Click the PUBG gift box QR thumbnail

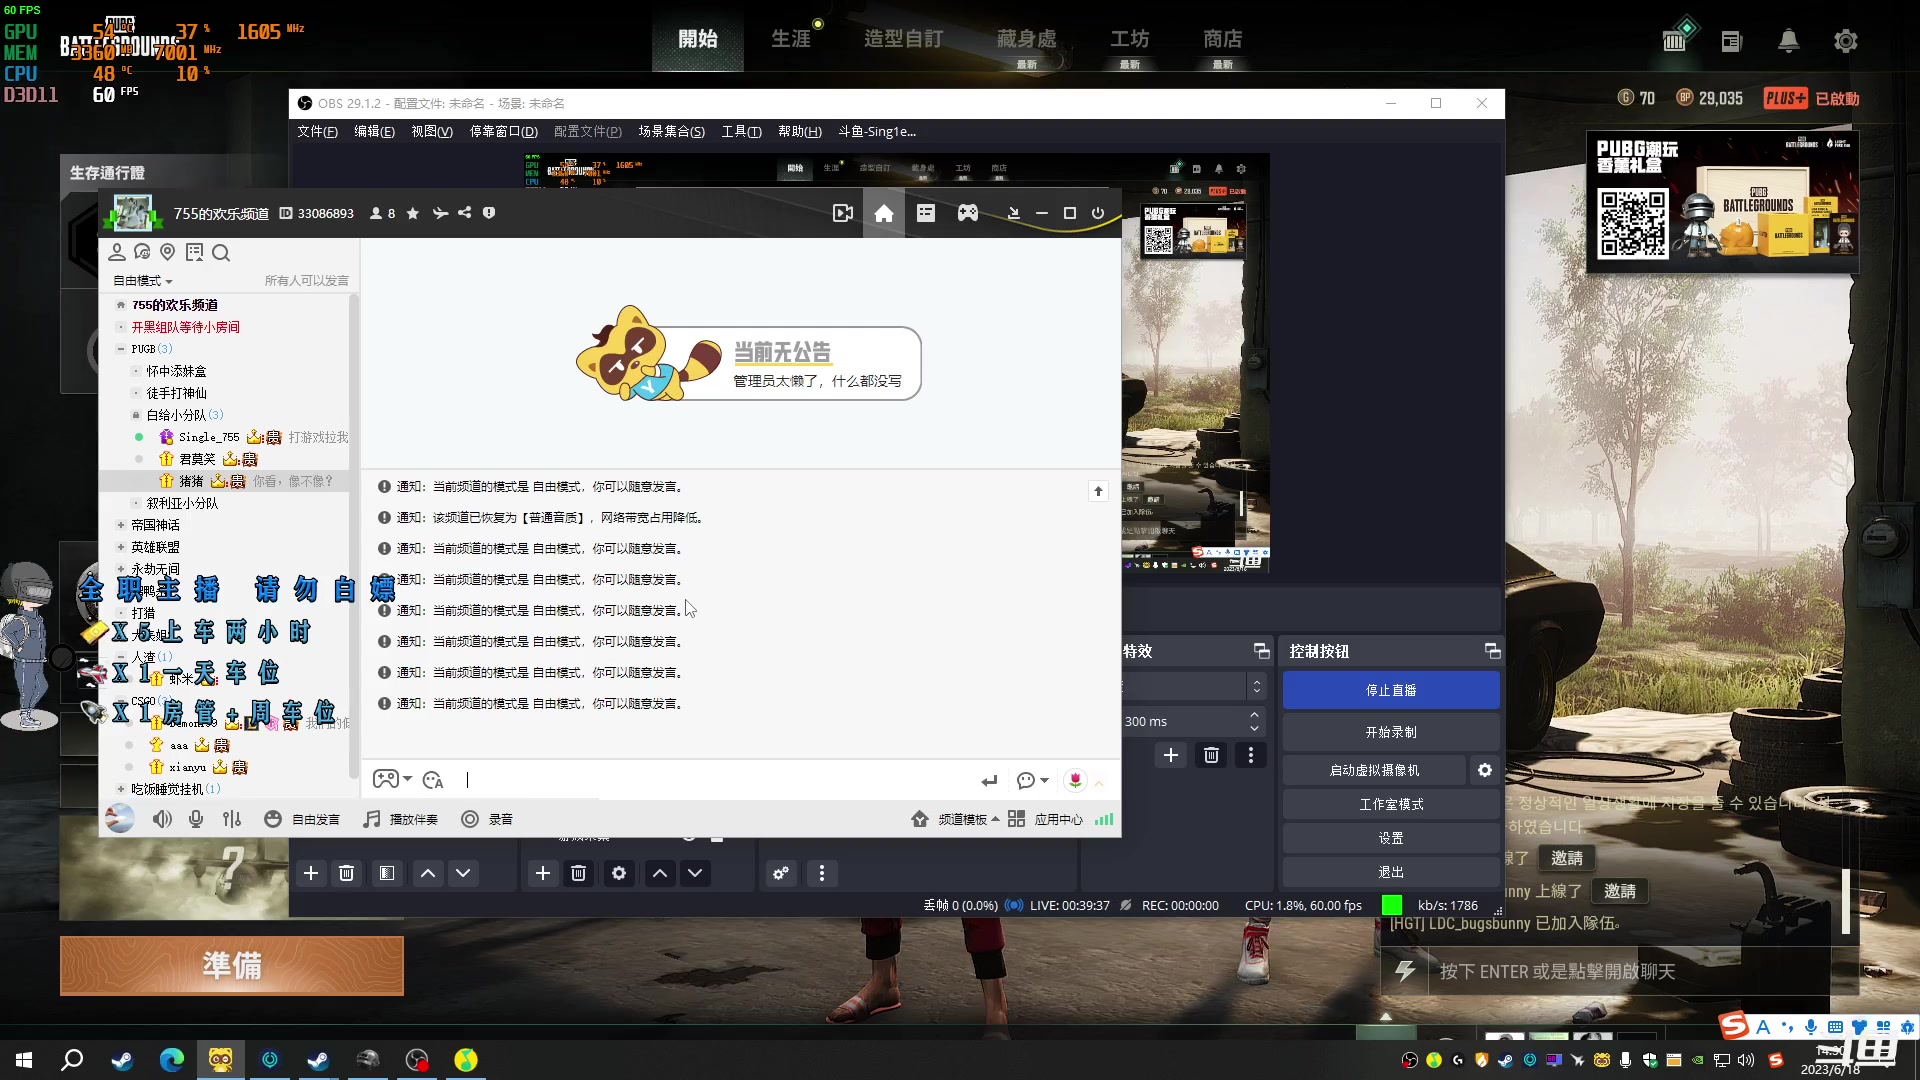(1723, 203)
